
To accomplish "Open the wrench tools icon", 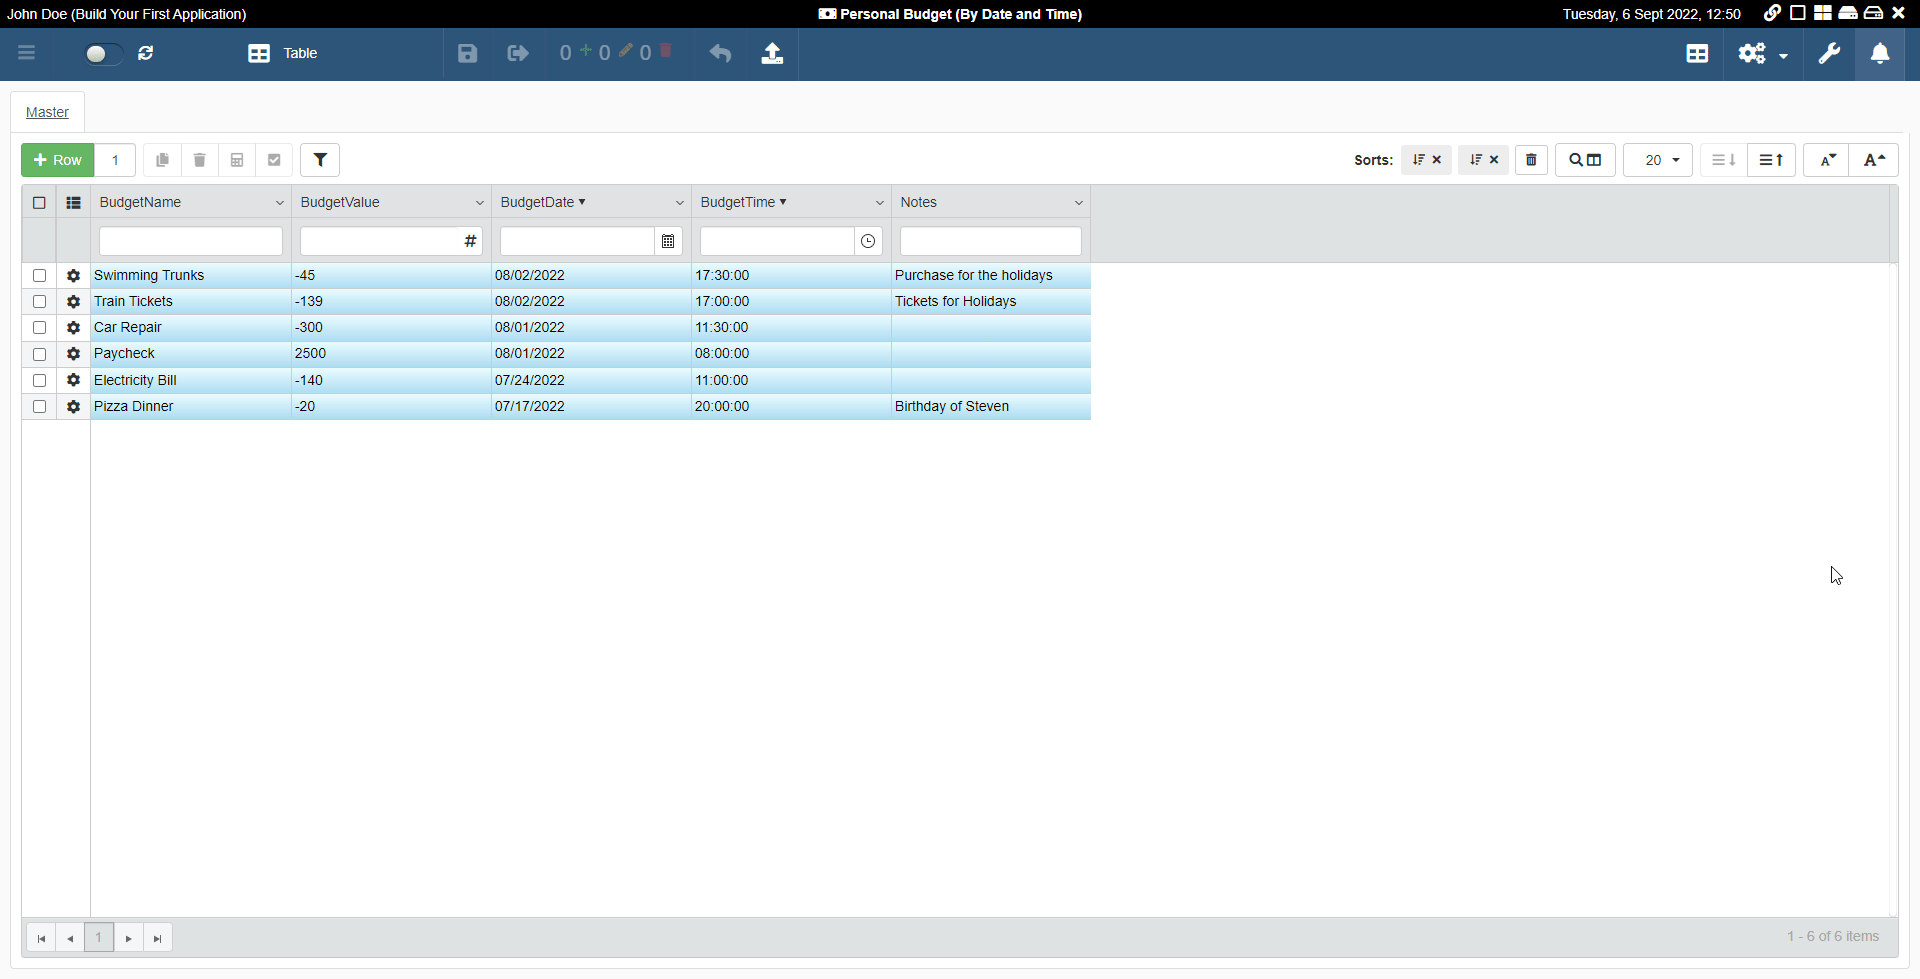I will (x=1829, y=54).
